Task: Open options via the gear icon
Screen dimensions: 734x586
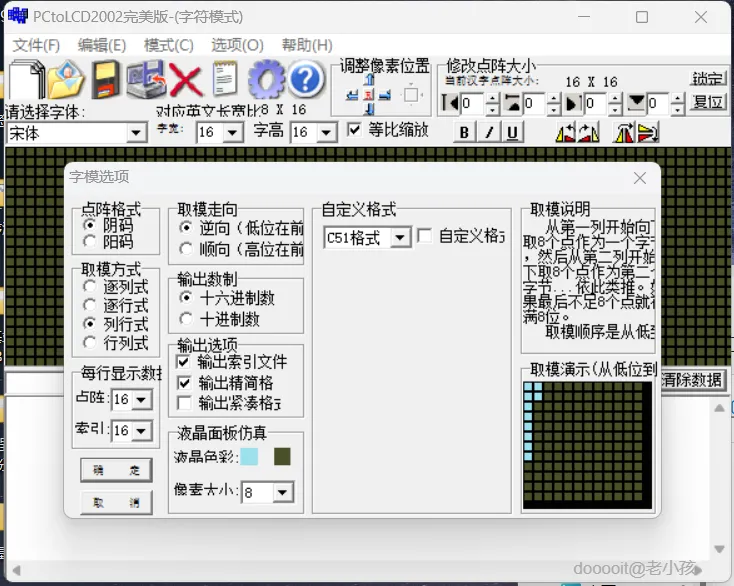Action: (266, 79)
